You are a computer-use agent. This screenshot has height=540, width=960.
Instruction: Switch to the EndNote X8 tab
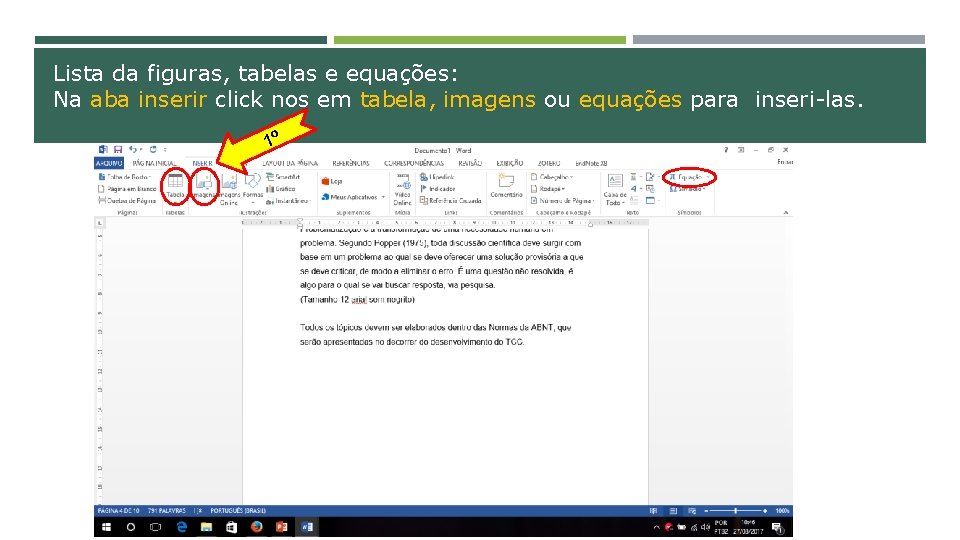pos(591,163)
